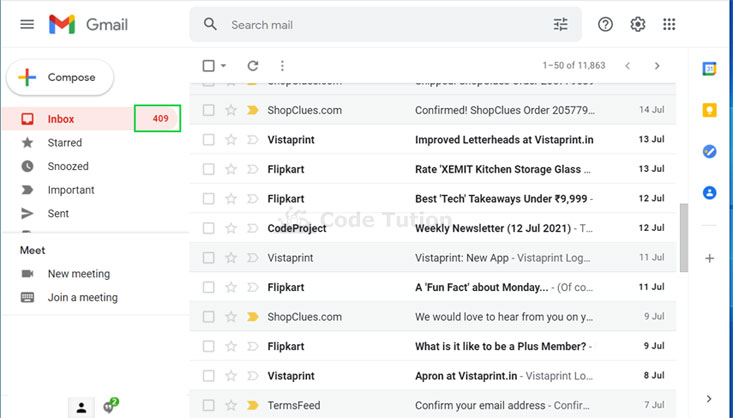Open search options filter icon
Viewport: 733px width, 418px height.
561,24
